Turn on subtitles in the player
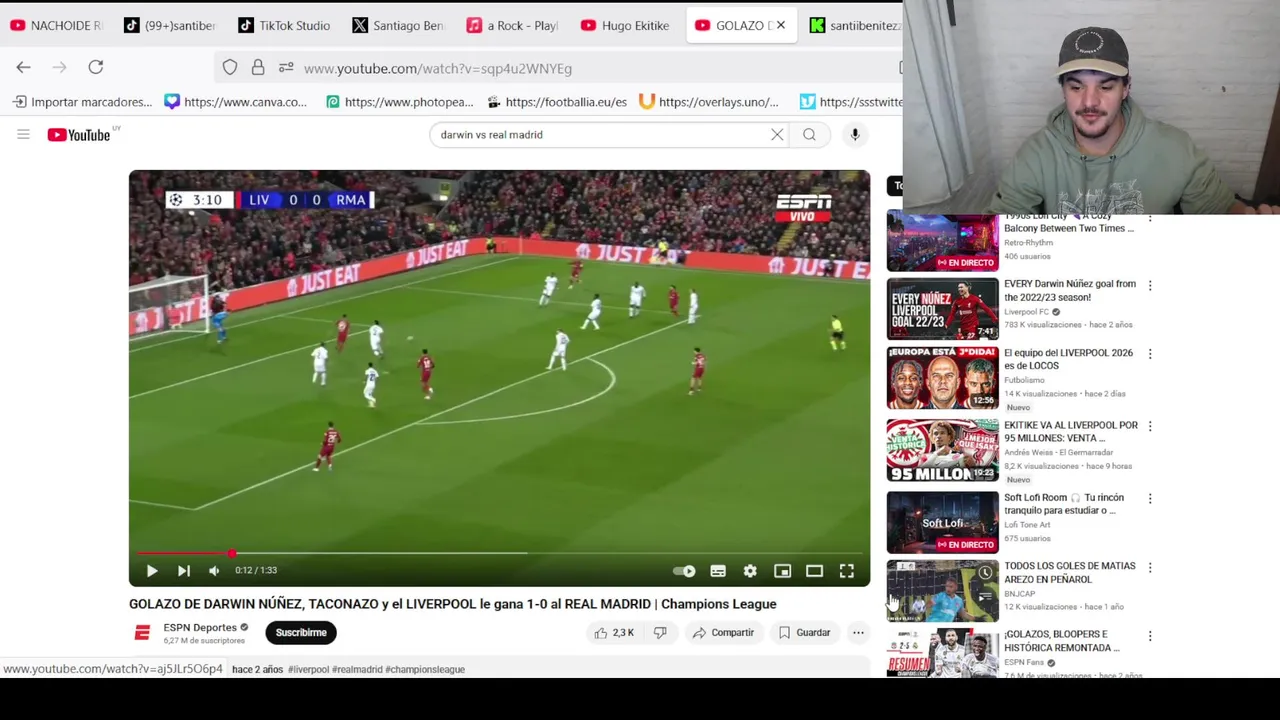1280x720 pixels. click(x=718, y=571)
